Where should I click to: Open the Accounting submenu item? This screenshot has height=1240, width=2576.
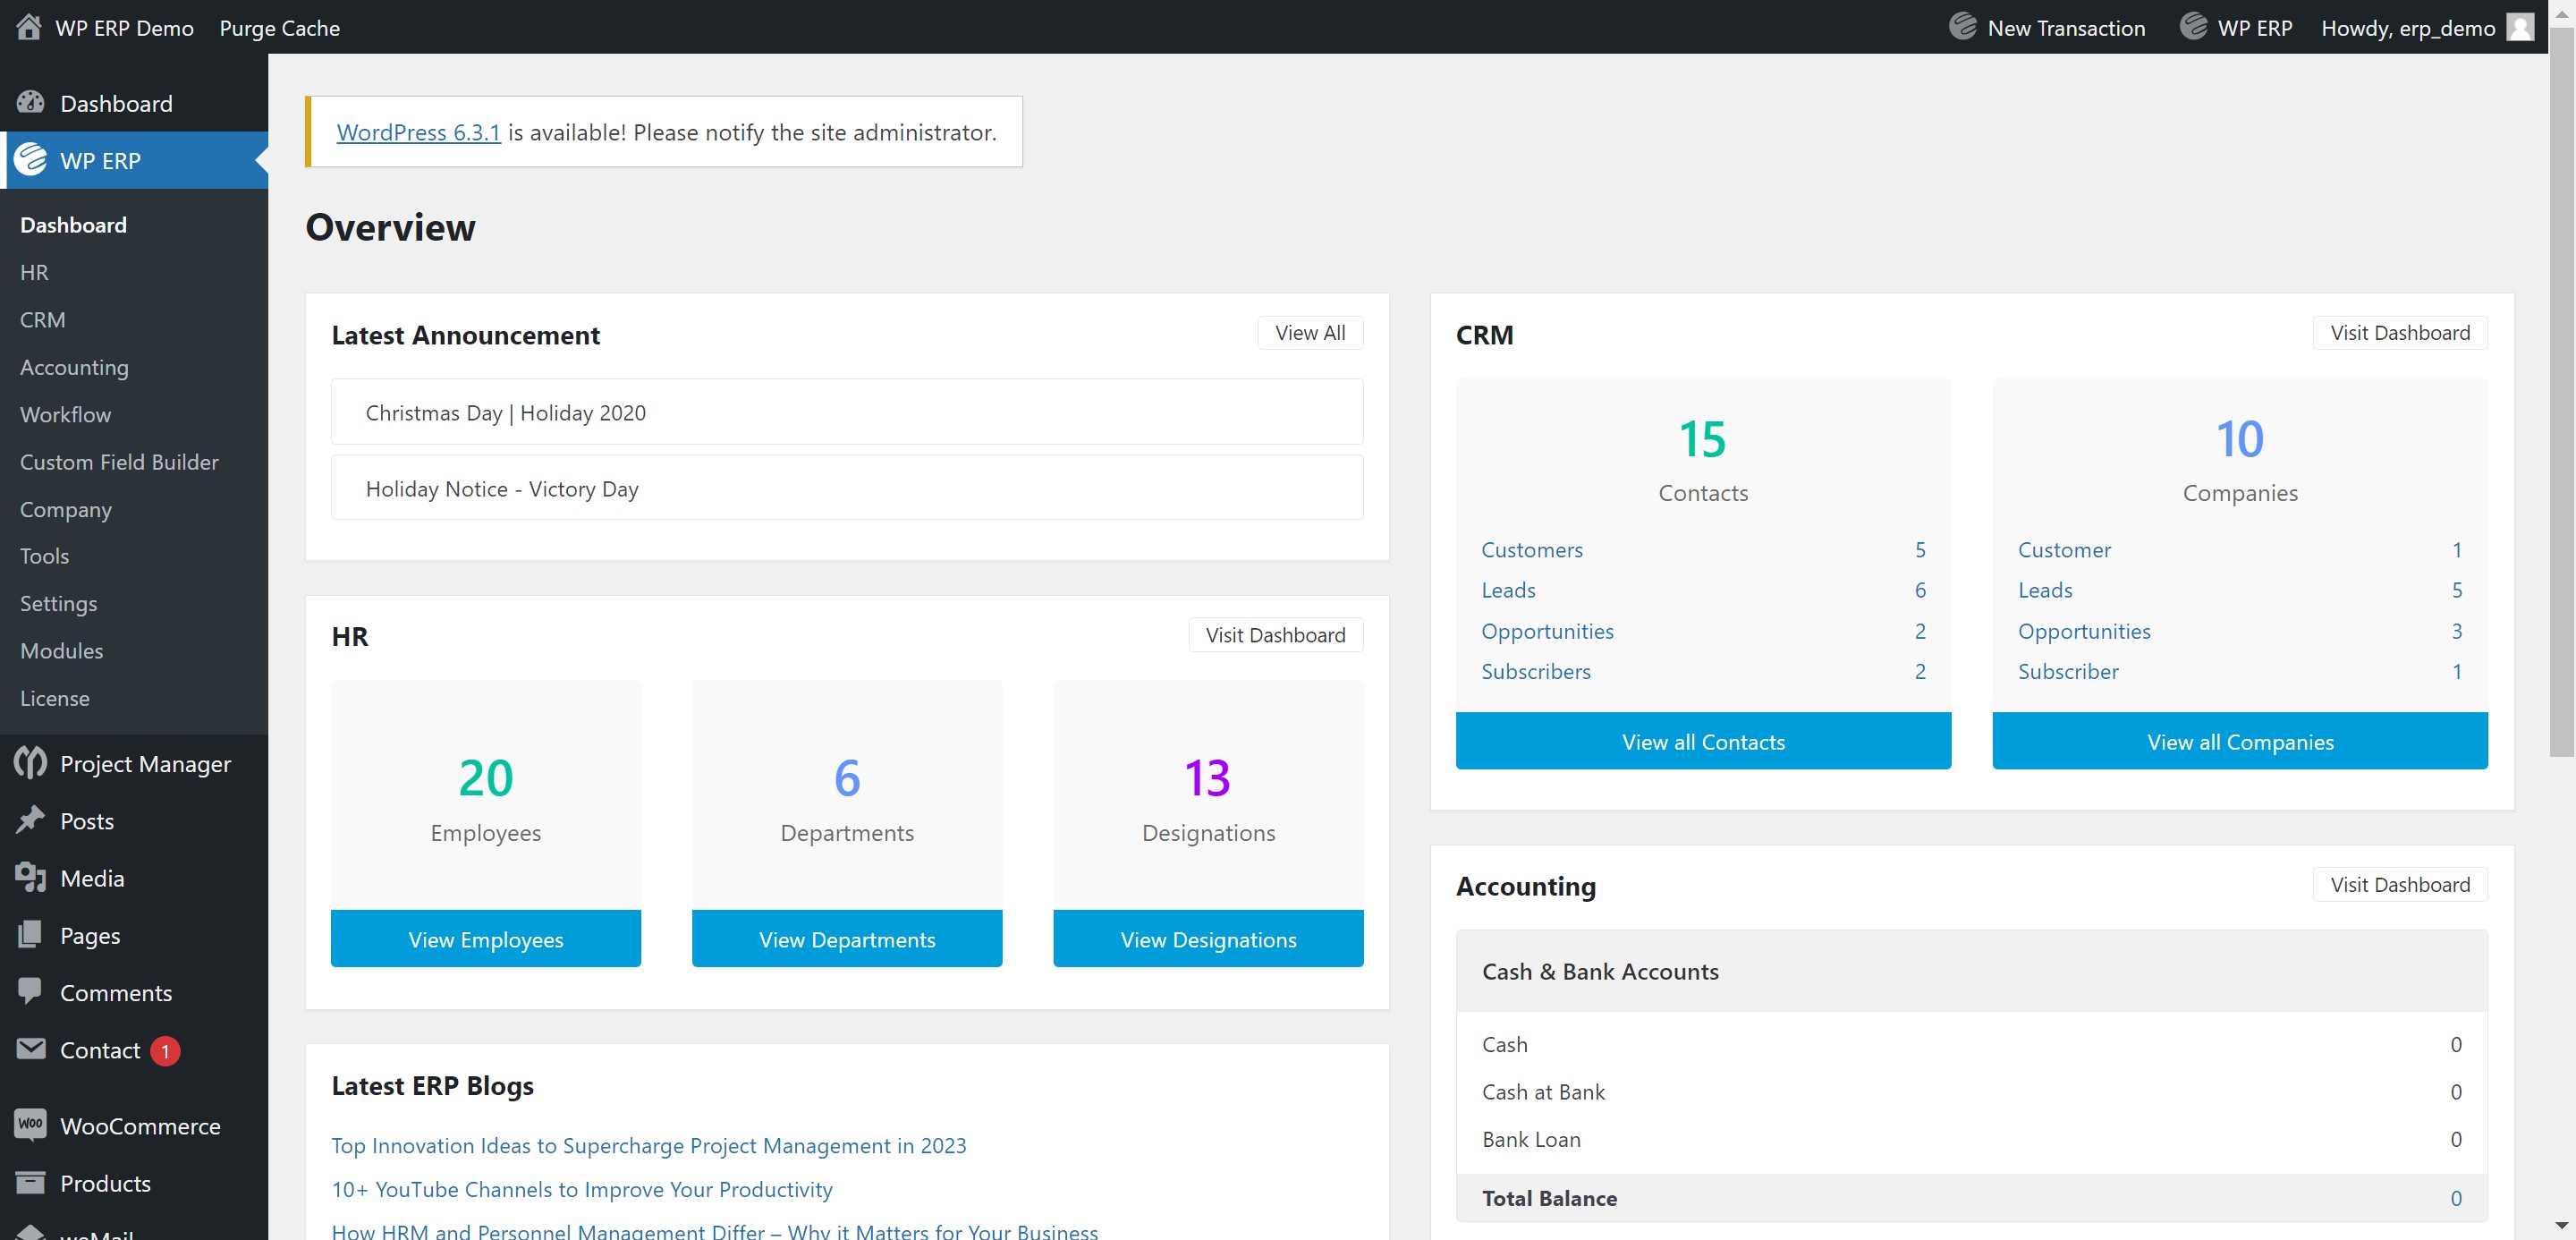pyautogui.click(x=74, y=367)
